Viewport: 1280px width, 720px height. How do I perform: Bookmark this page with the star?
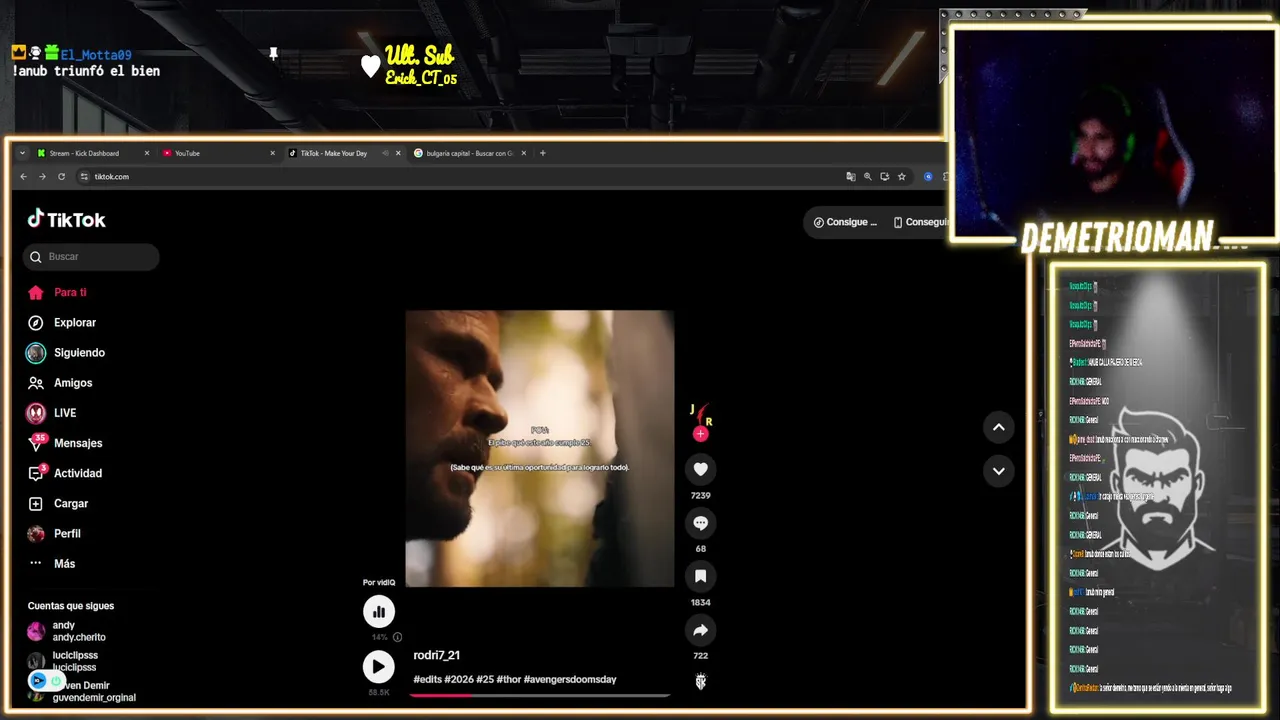[x=902, y=177]
